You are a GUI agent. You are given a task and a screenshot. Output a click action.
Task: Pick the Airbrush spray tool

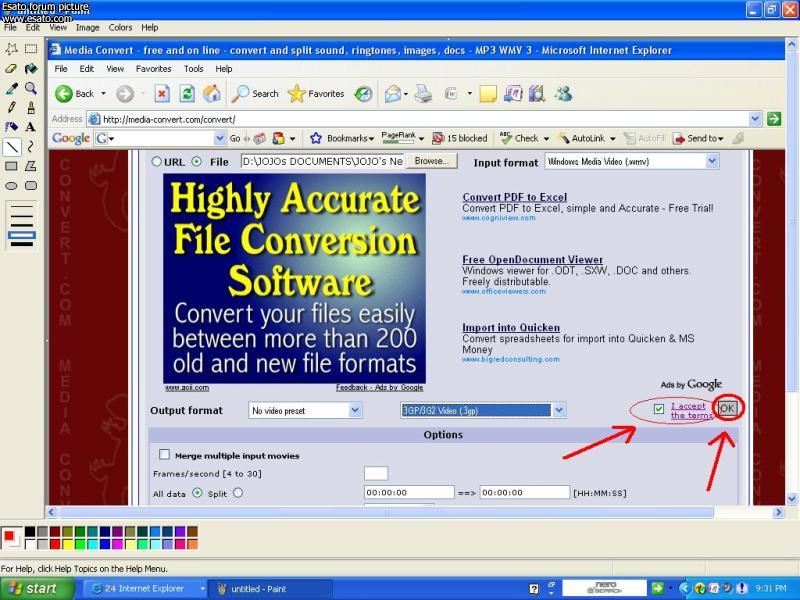click(x=11, y=127)
